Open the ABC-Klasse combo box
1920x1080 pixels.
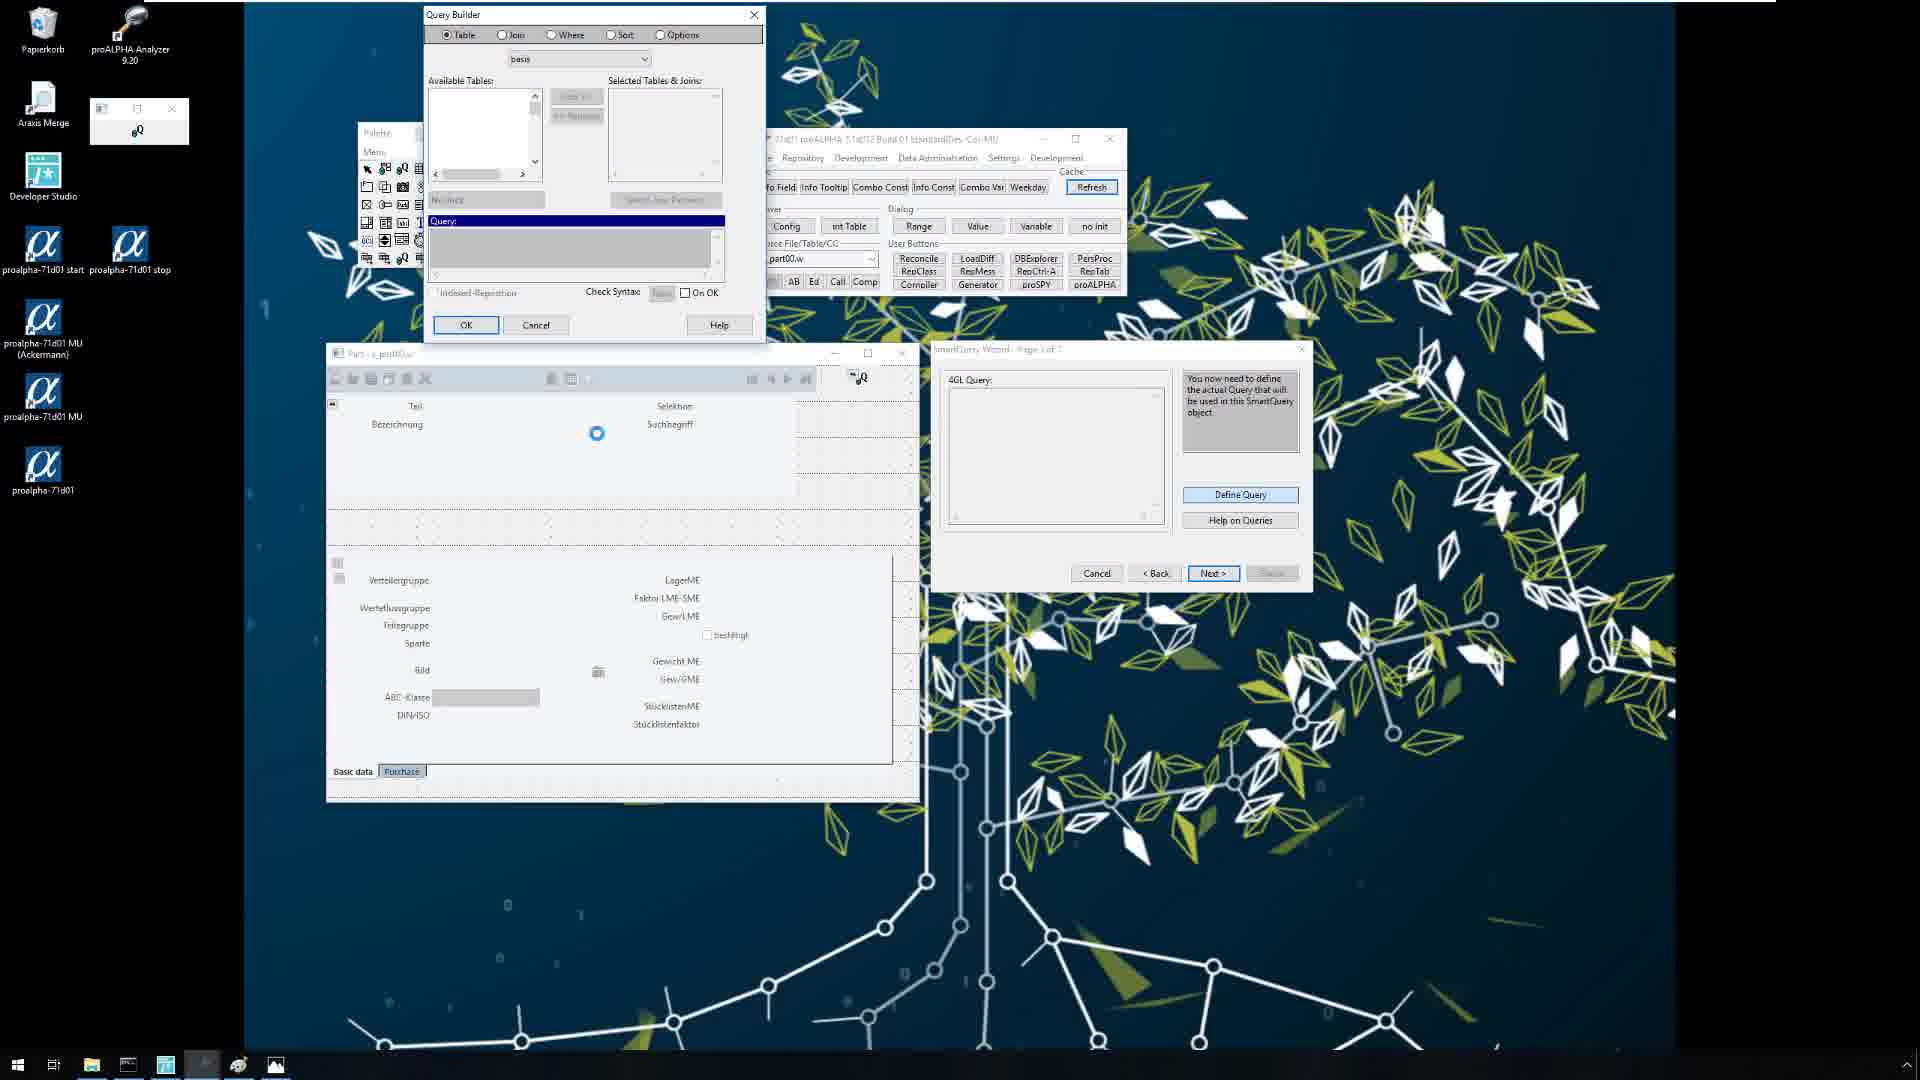pos(486,697)
